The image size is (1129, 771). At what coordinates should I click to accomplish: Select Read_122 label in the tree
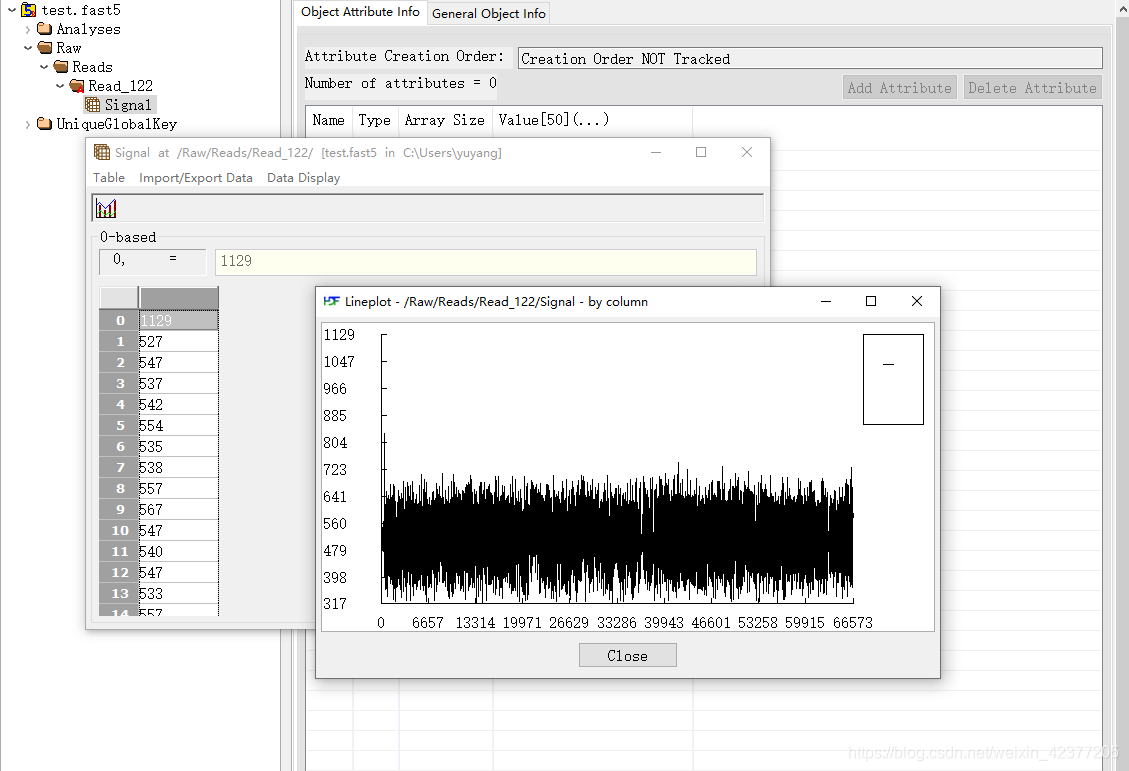(x=120, y=86)
